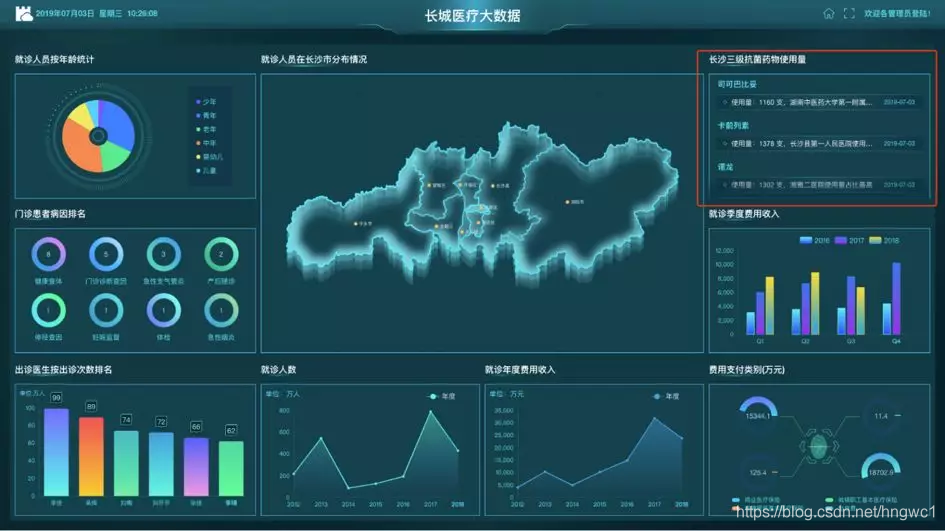The width and height of the screenshot is (945, 531).
Task: Click the 出诊医生按出诊次数排名 panel title
Action: [64, 369]
